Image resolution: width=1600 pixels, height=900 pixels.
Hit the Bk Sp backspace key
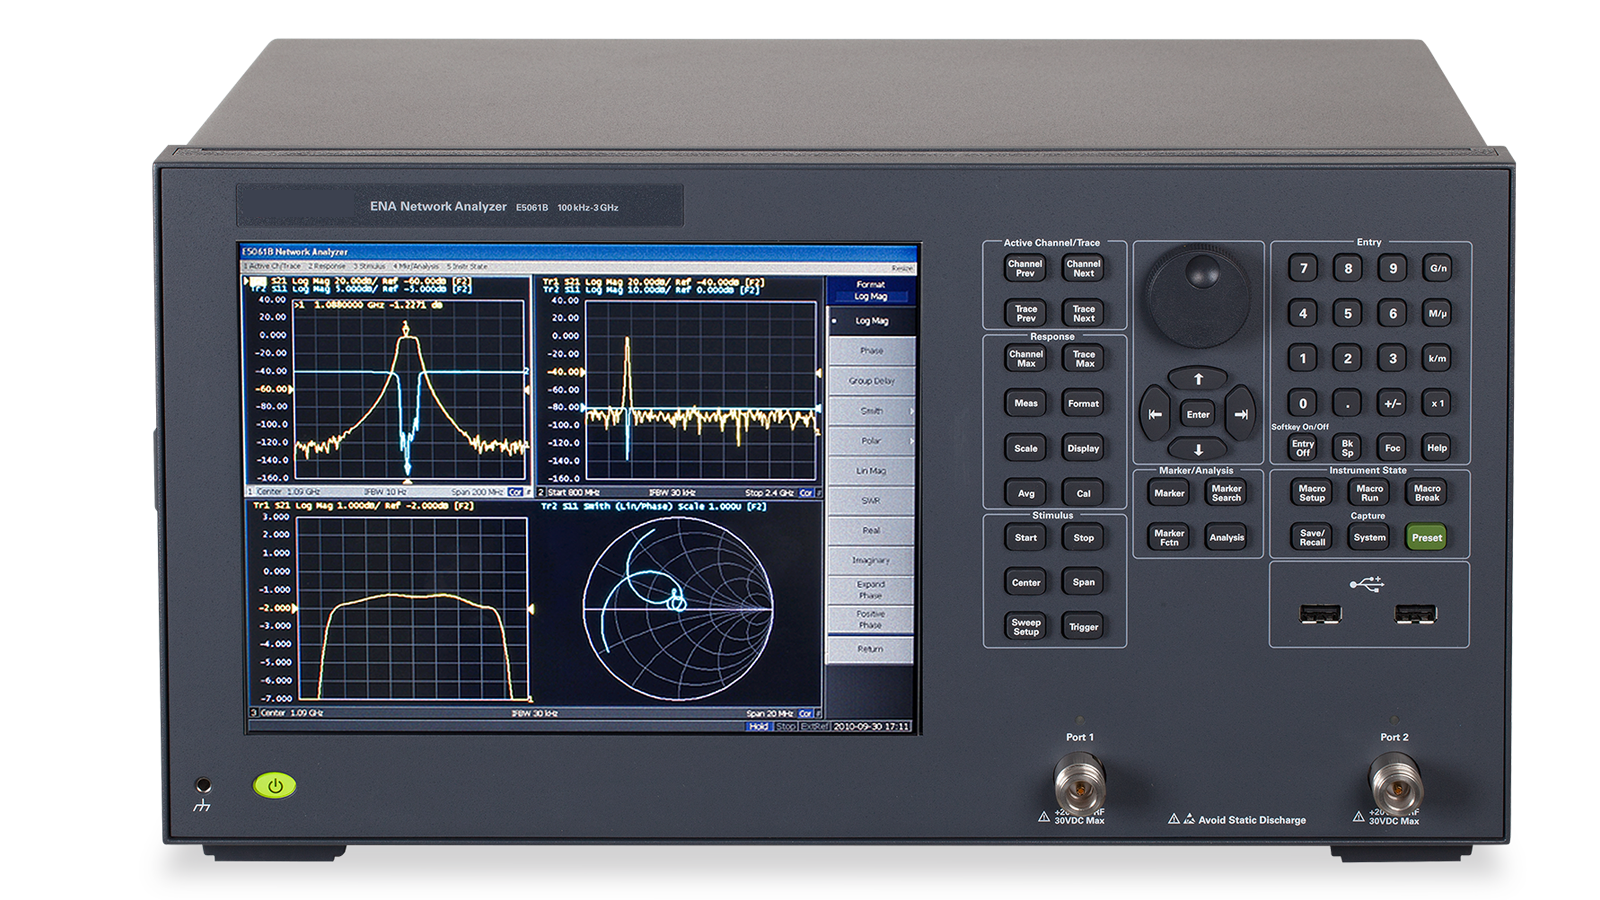(x=1347, y=448)
